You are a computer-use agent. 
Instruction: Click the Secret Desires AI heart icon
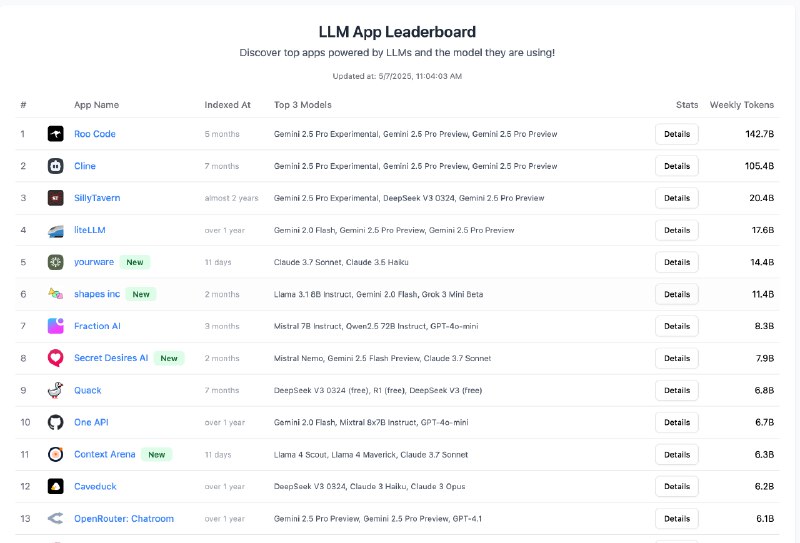56,358
